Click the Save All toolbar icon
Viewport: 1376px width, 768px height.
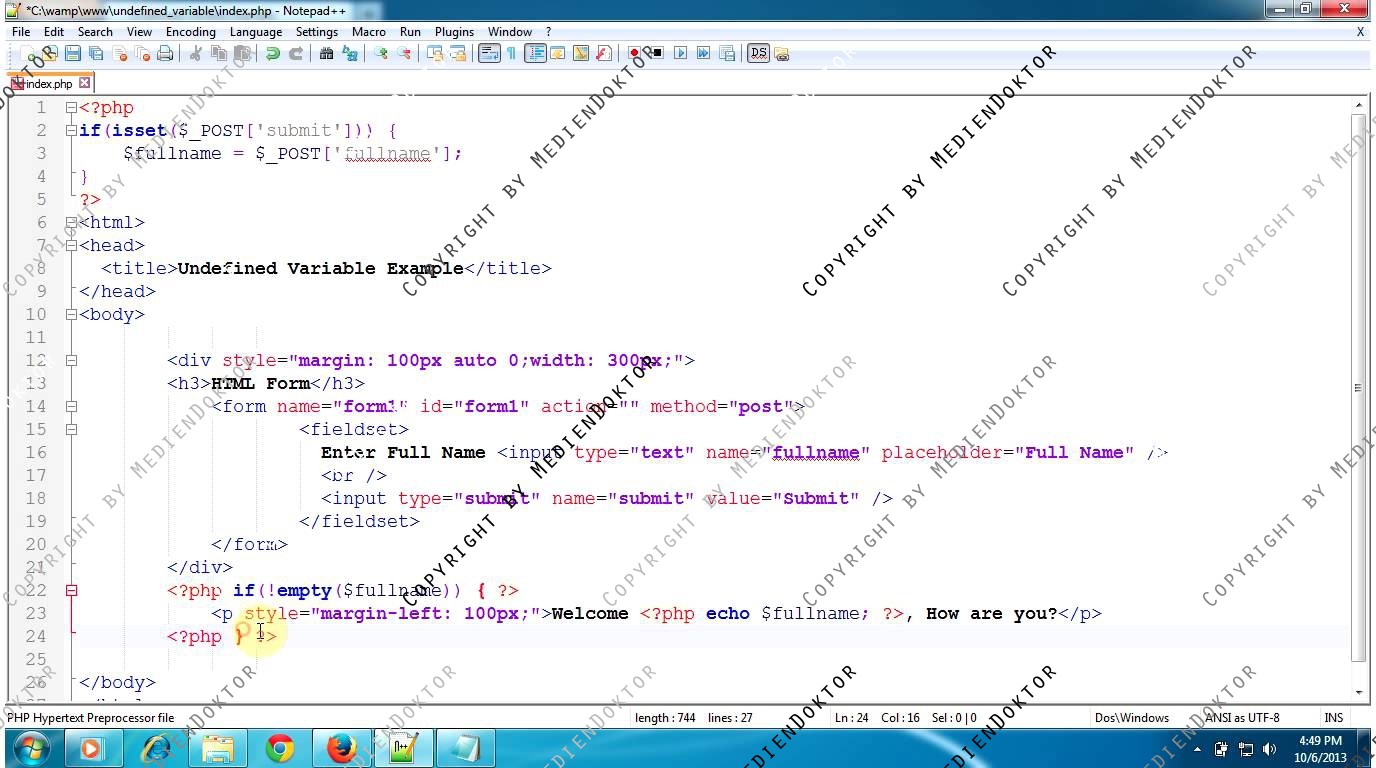point(96,54)
